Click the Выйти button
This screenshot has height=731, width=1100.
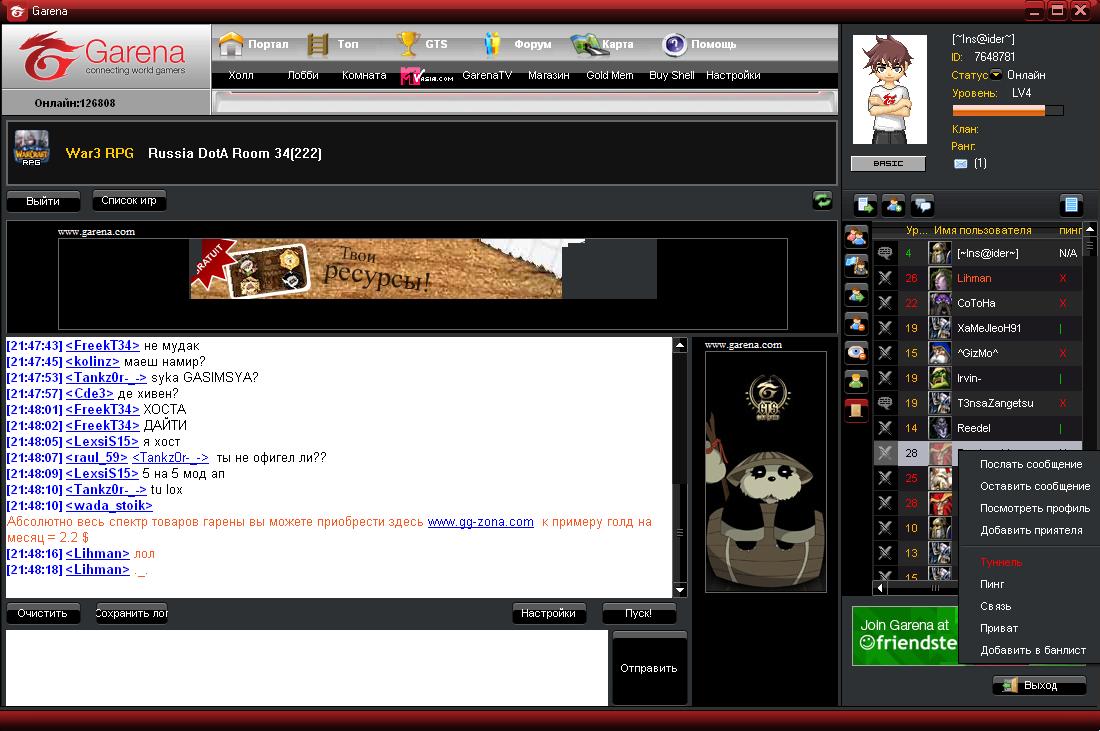[43, 201]
